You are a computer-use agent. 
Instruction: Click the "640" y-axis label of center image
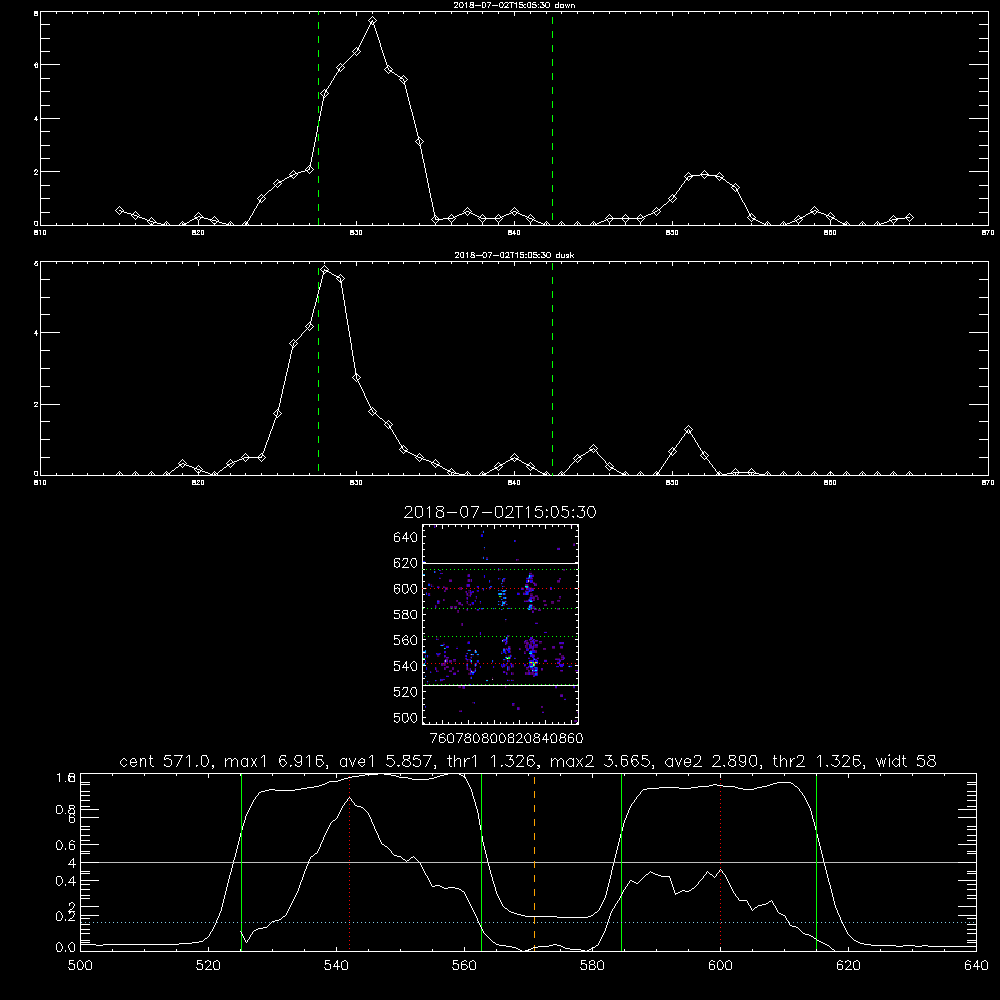coord(405,537)
